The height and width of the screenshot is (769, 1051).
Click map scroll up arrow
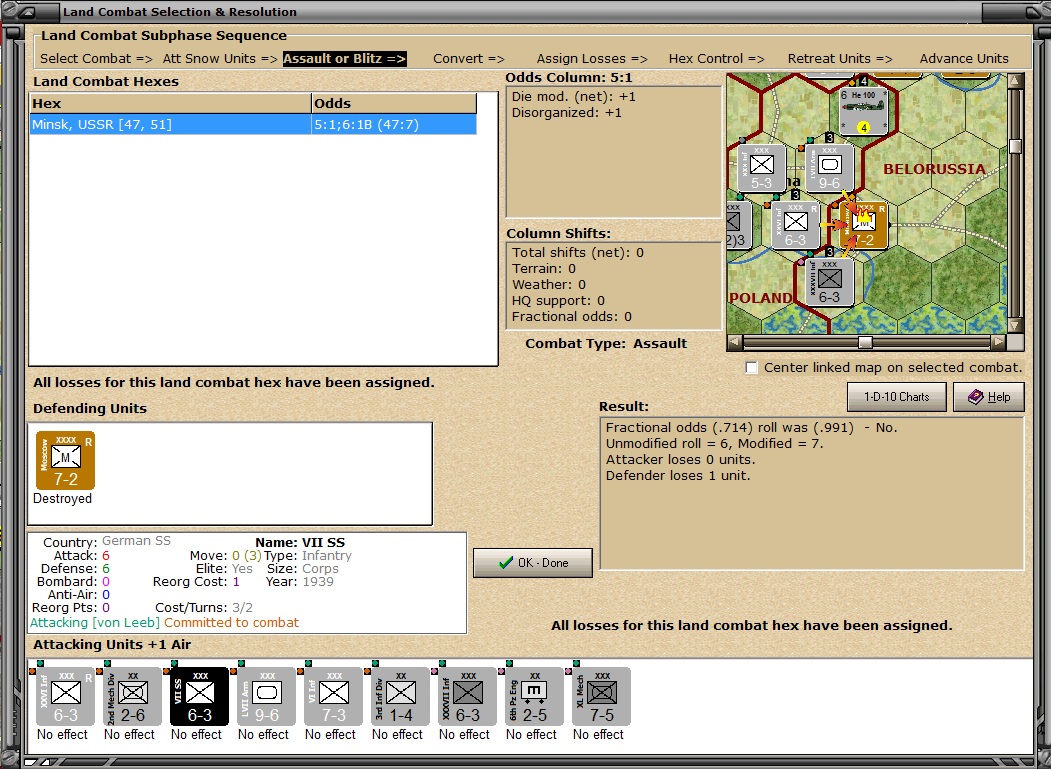(x=1015, y=80)
